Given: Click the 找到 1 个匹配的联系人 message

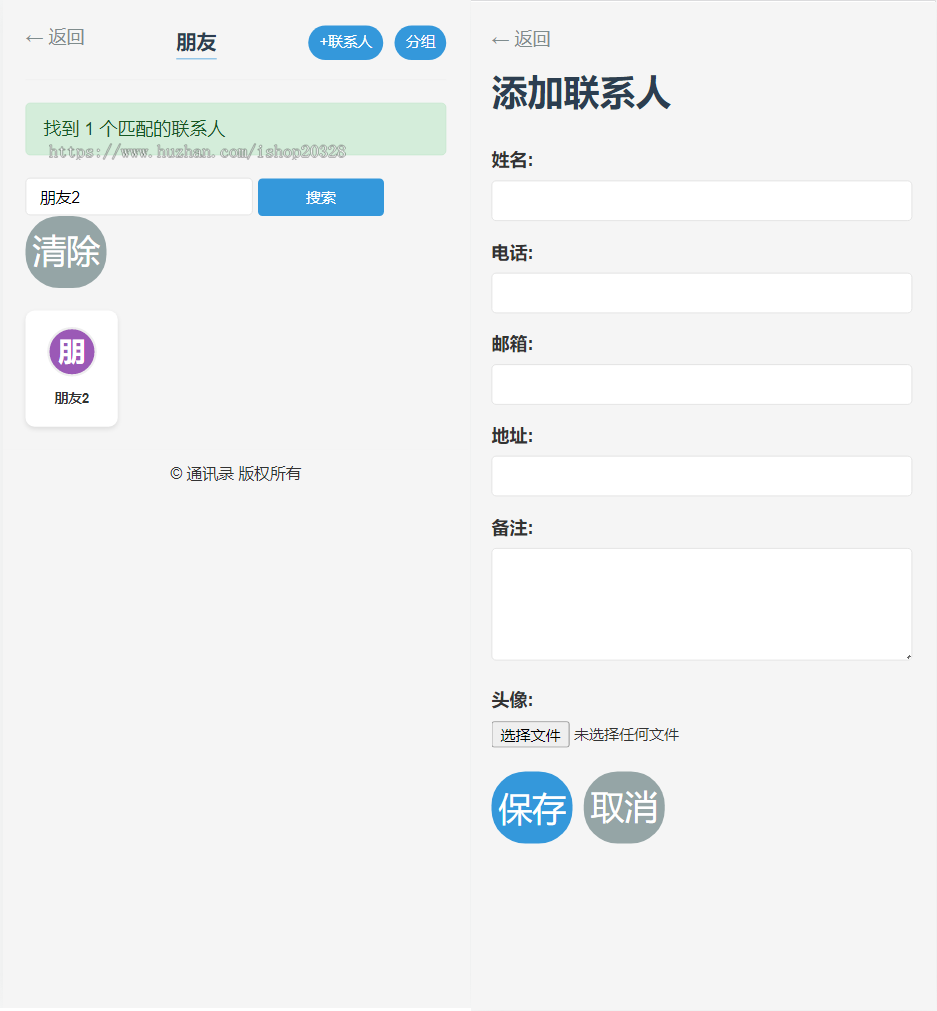Looking at the screenshot, I should coord(135,129).
